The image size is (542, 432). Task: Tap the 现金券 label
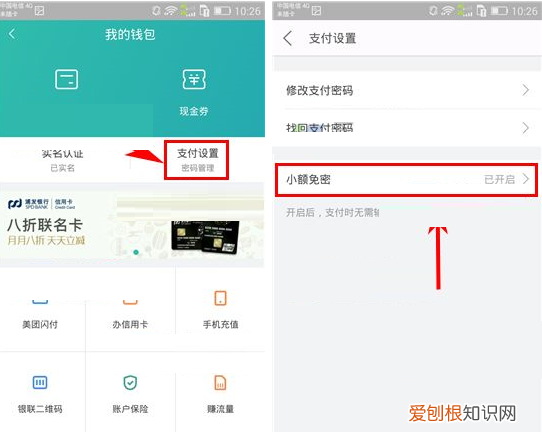[x=194, y=111]
